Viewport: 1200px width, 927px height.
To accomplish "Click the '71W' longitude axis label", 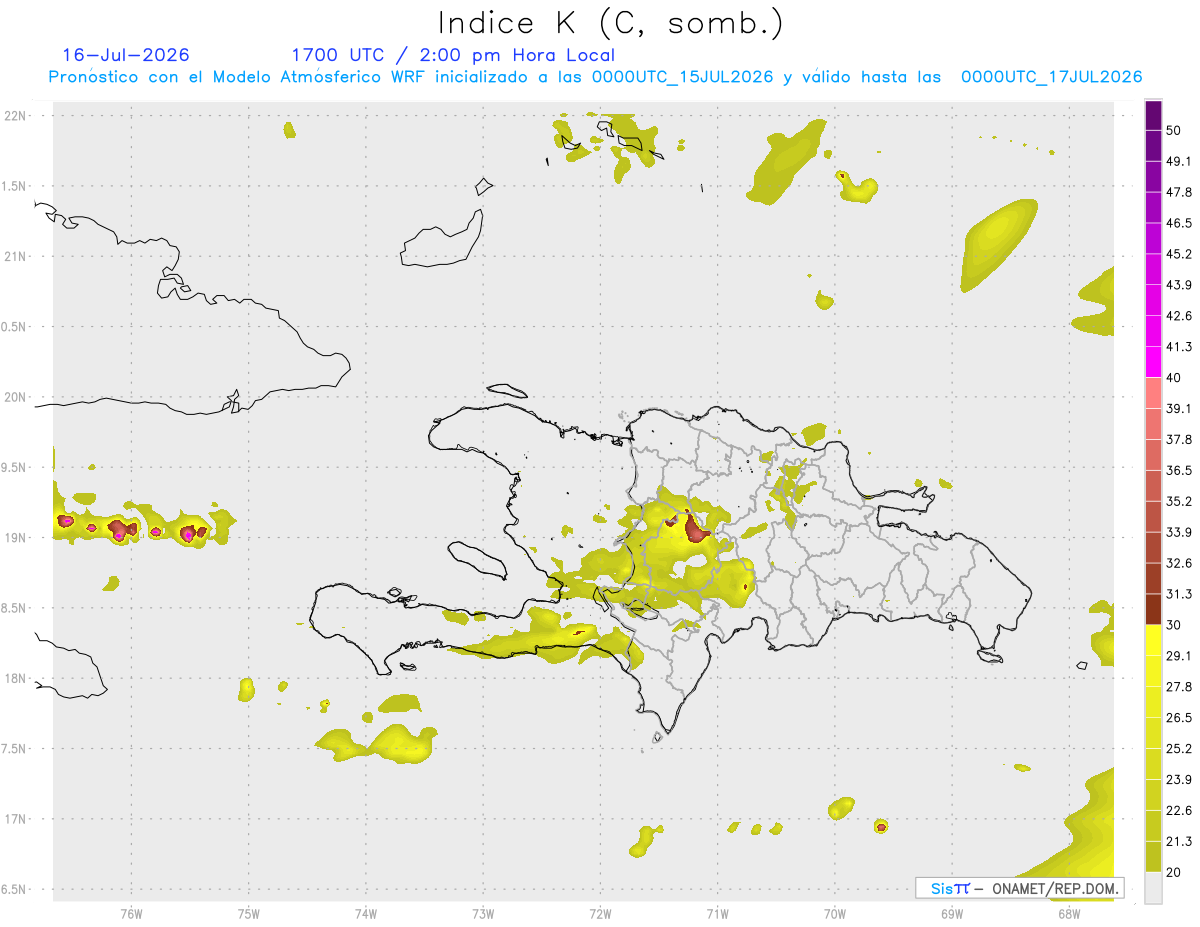I will [x=717, y=913].
